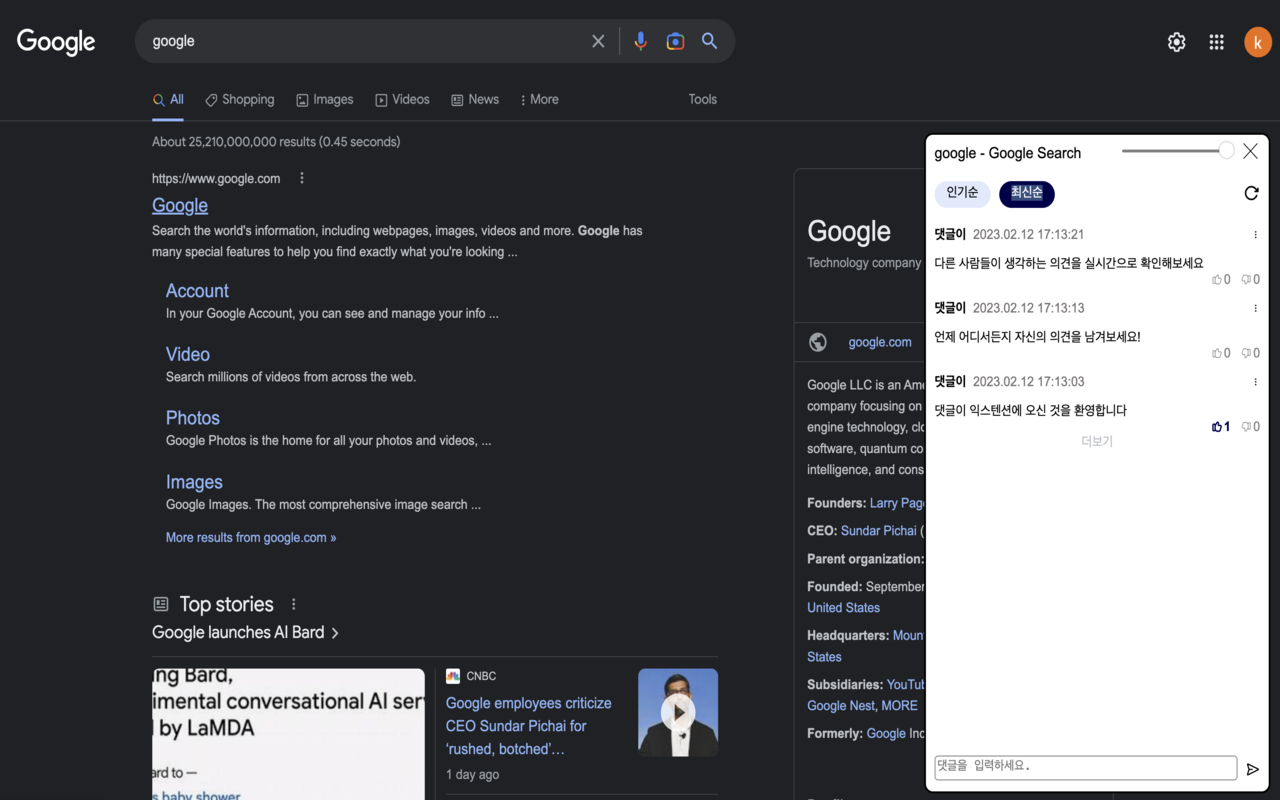Open the account avatar labeled k
The image size is (1280, 800).
coord(1258,42)
